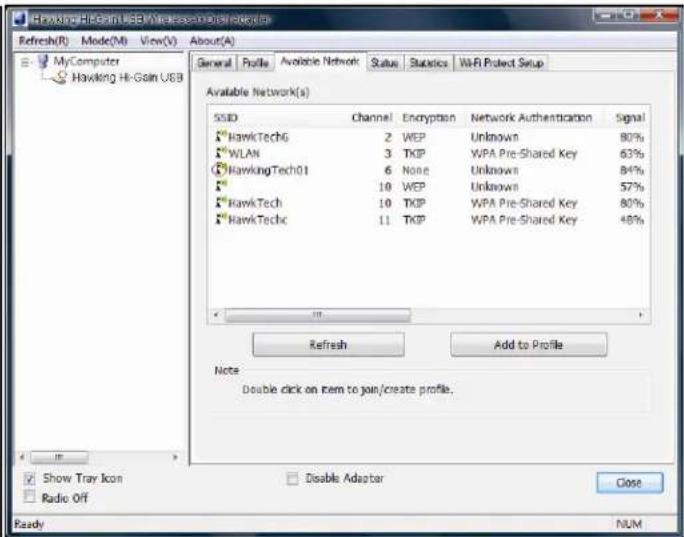Click the network list horizontal scrollbar thumb
This screenshot has width=684, height=537.
tap(317, 315)
